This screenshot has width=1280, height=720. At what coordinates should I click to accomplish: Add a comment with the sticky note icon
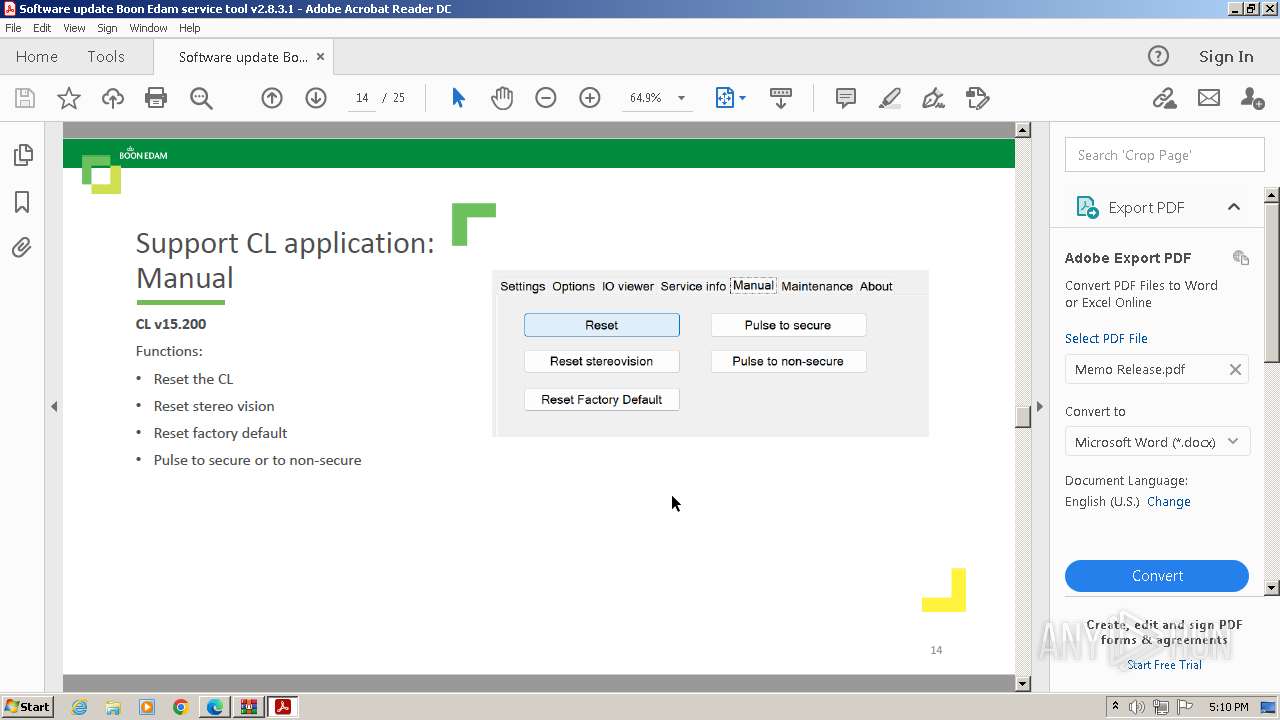click(846, 98)
